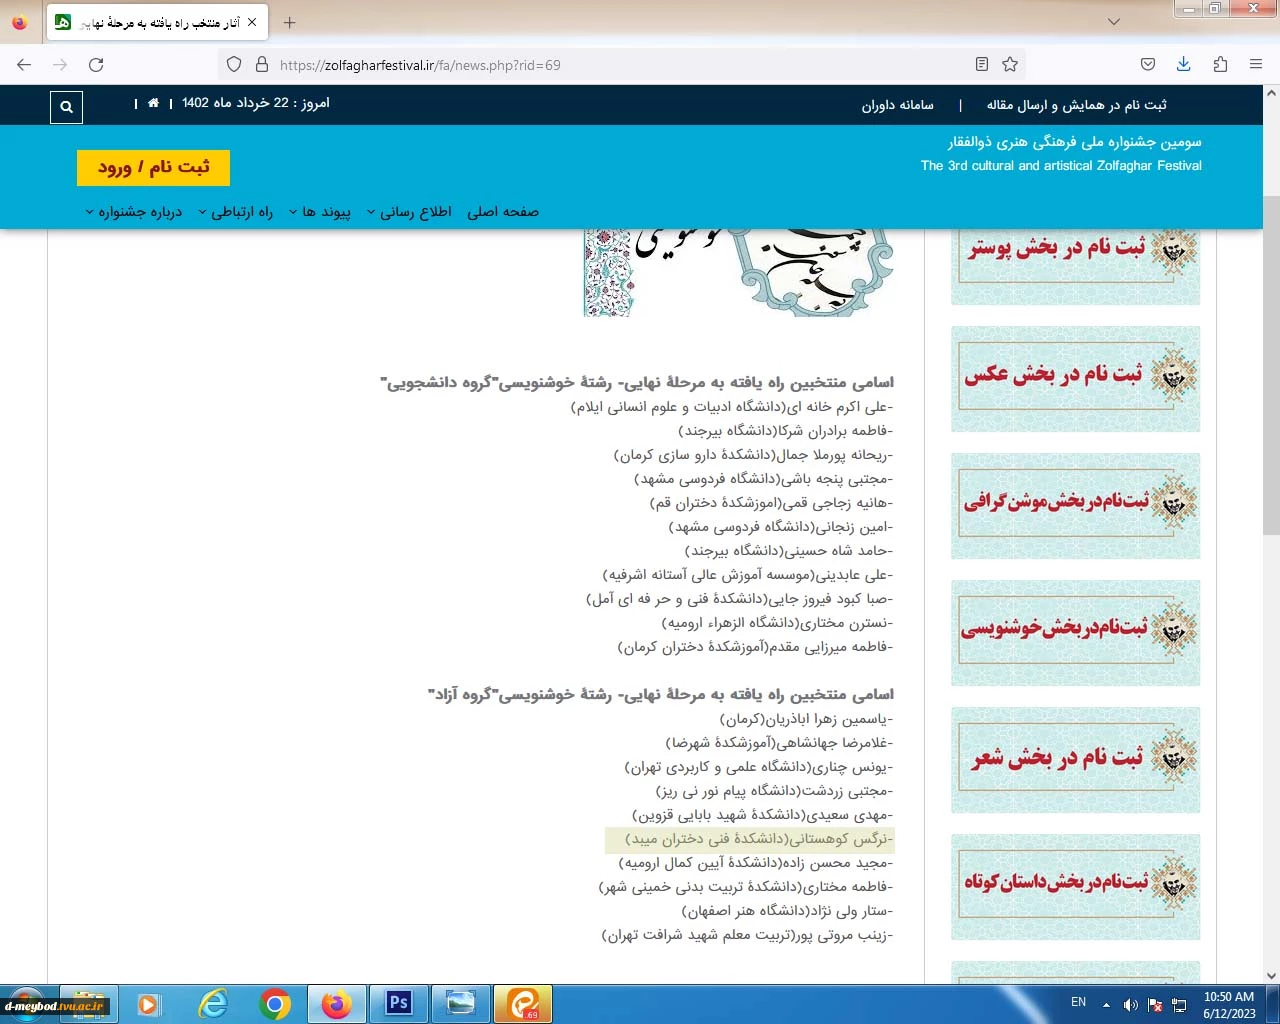Click the shield tracking protection icon

tap(234, 64)
